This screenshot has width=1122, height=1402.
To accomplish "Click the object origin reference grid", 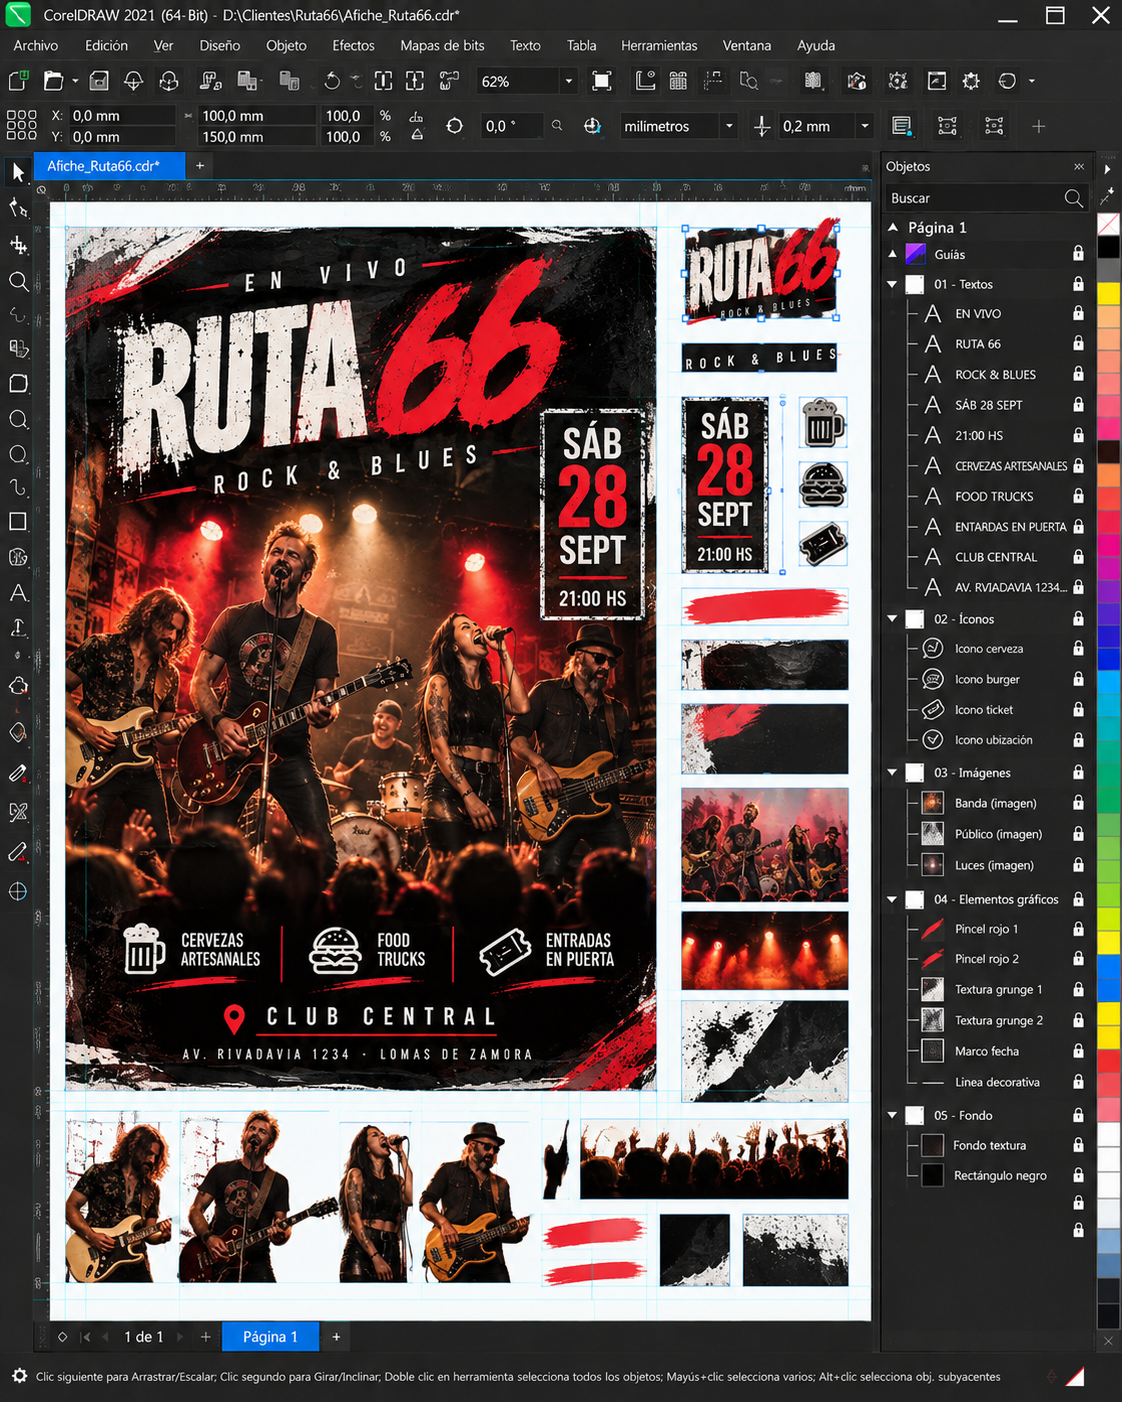I will 22,126.
